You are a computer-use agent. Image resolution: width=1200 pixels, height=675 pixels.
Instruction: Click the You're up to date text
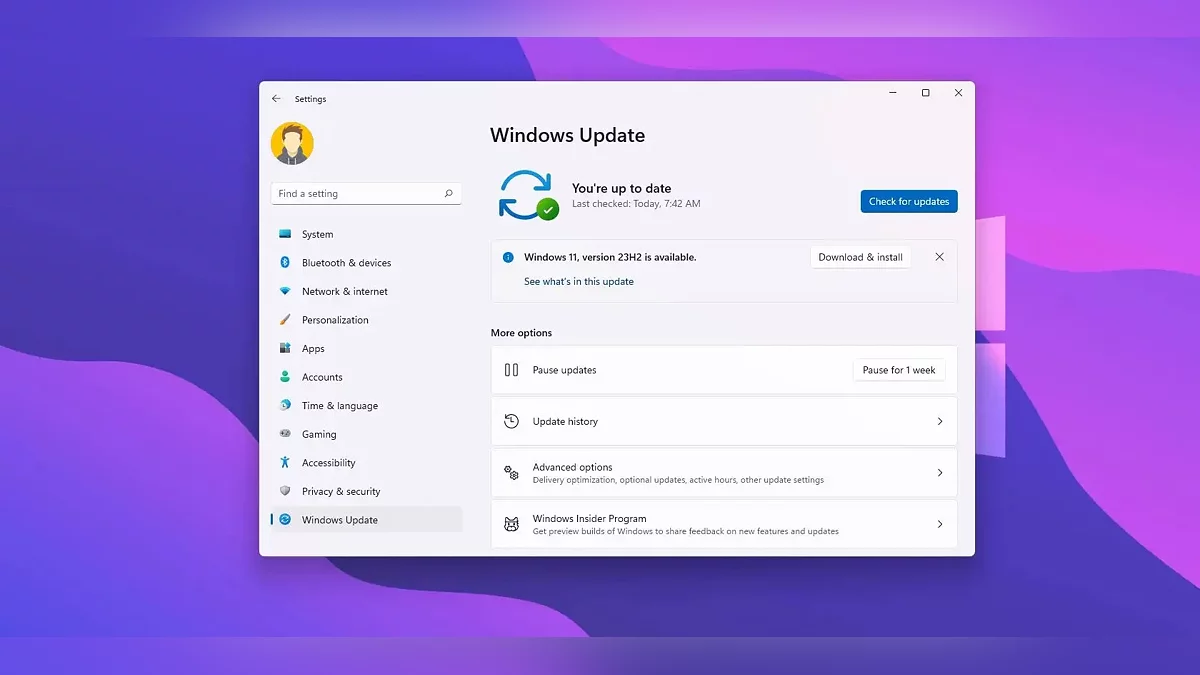click(x=621, y=188)
